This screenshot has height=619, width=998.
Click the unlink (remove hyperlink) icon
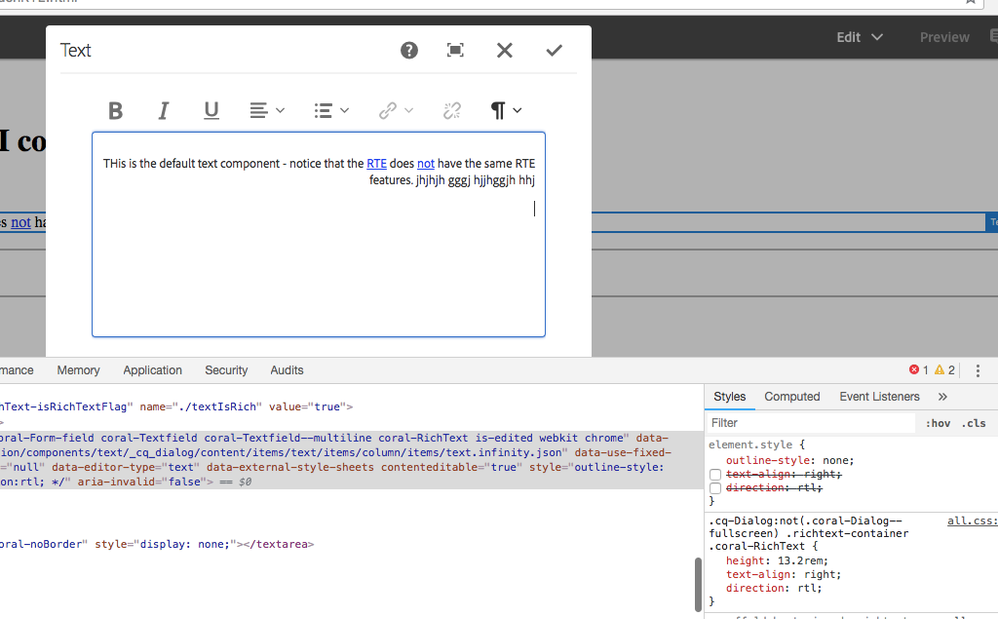452,111
